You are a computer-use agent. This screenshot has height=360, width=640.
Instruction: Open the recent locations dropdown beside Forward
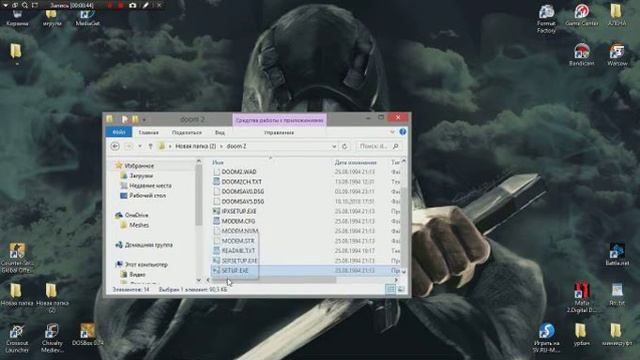coord(140,146)
